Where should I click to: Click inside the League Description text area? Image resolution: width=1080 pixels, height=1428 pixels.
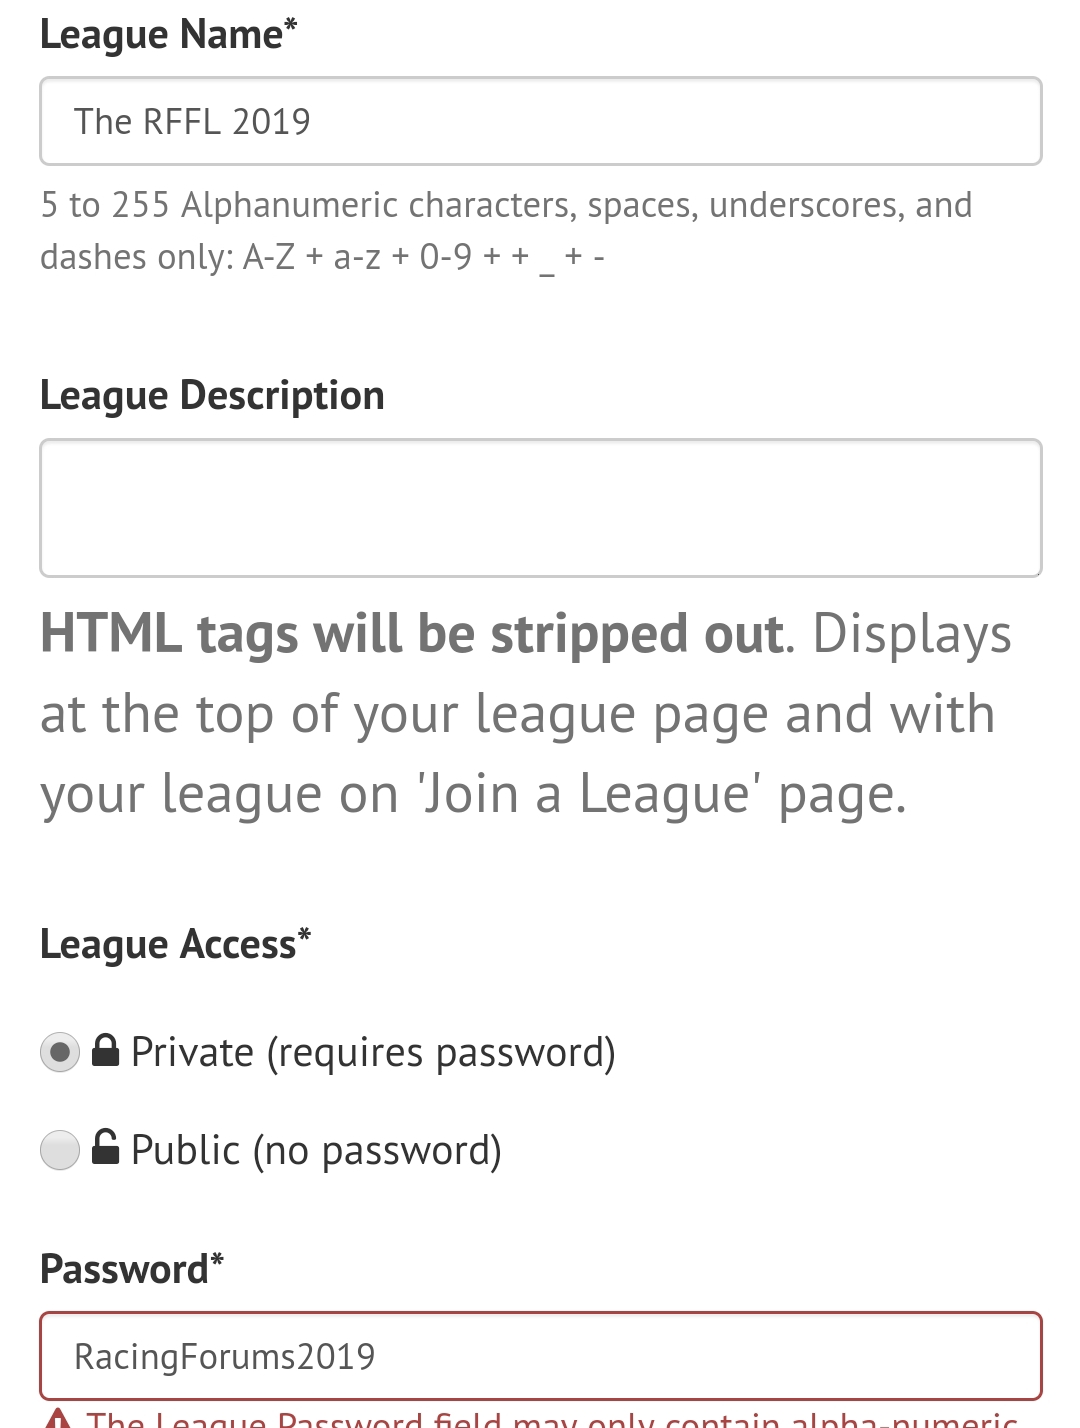click(540, 507)
